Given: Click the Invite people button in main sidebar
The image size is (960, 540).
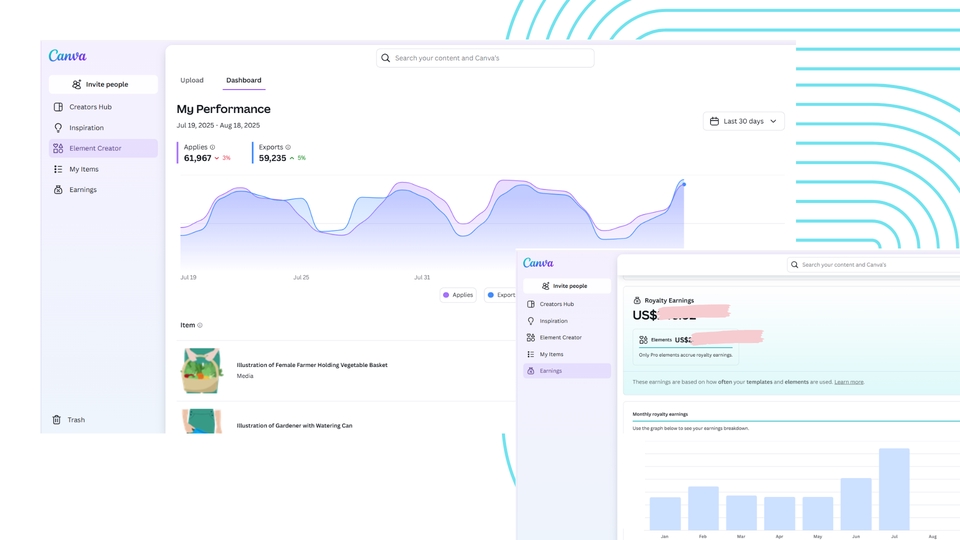Looking at the screenshot, I should tap(103, 84).
